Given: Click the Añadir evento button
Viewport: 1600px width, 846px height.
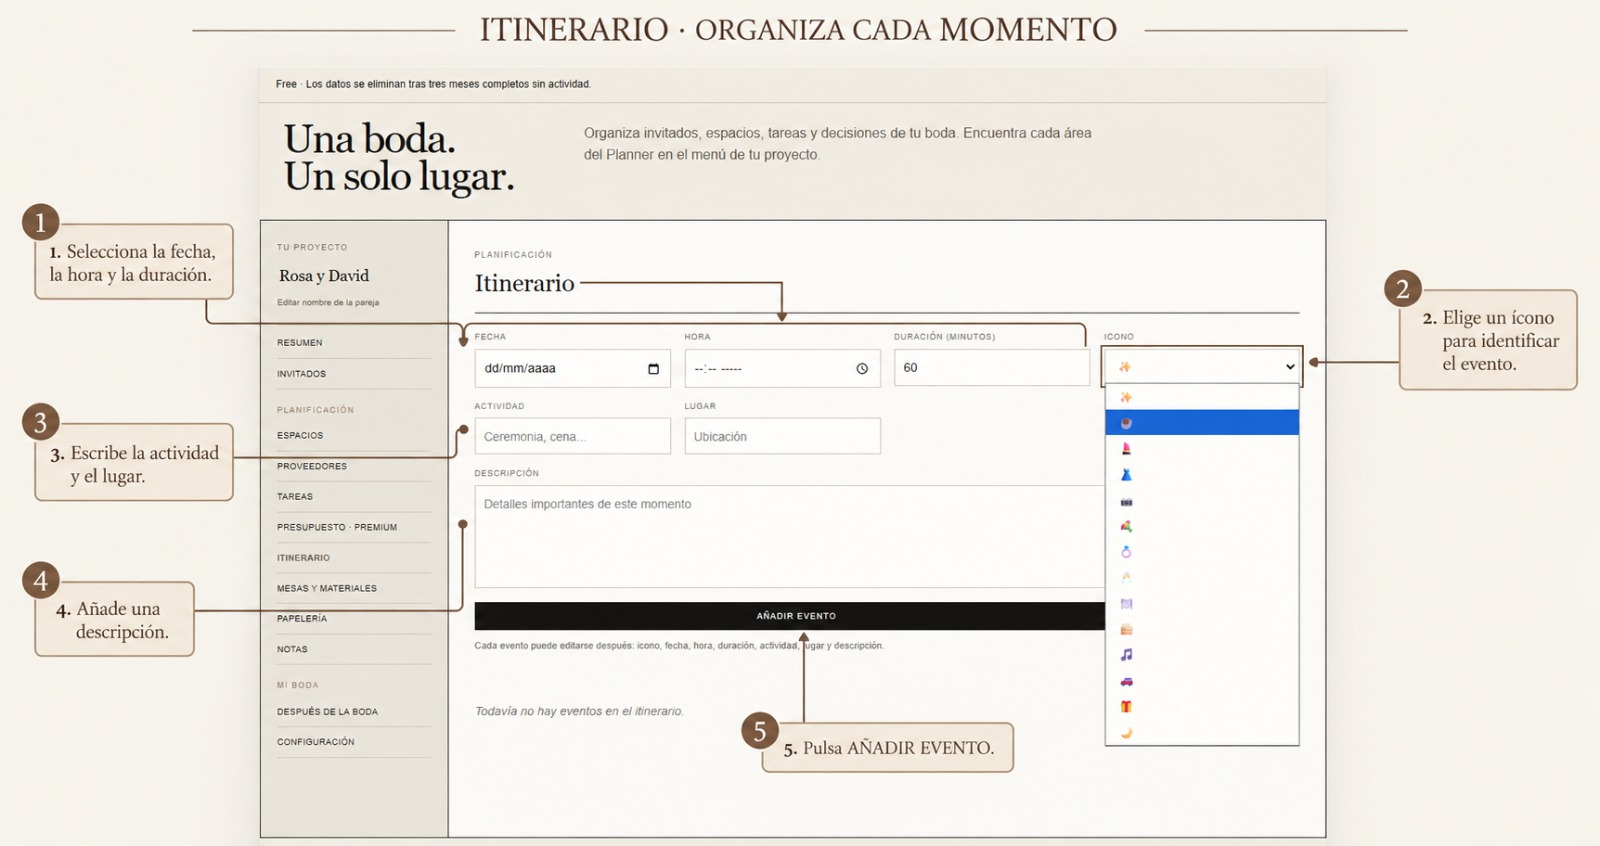Looking at the screenshot, I should [x=790, y=616].
